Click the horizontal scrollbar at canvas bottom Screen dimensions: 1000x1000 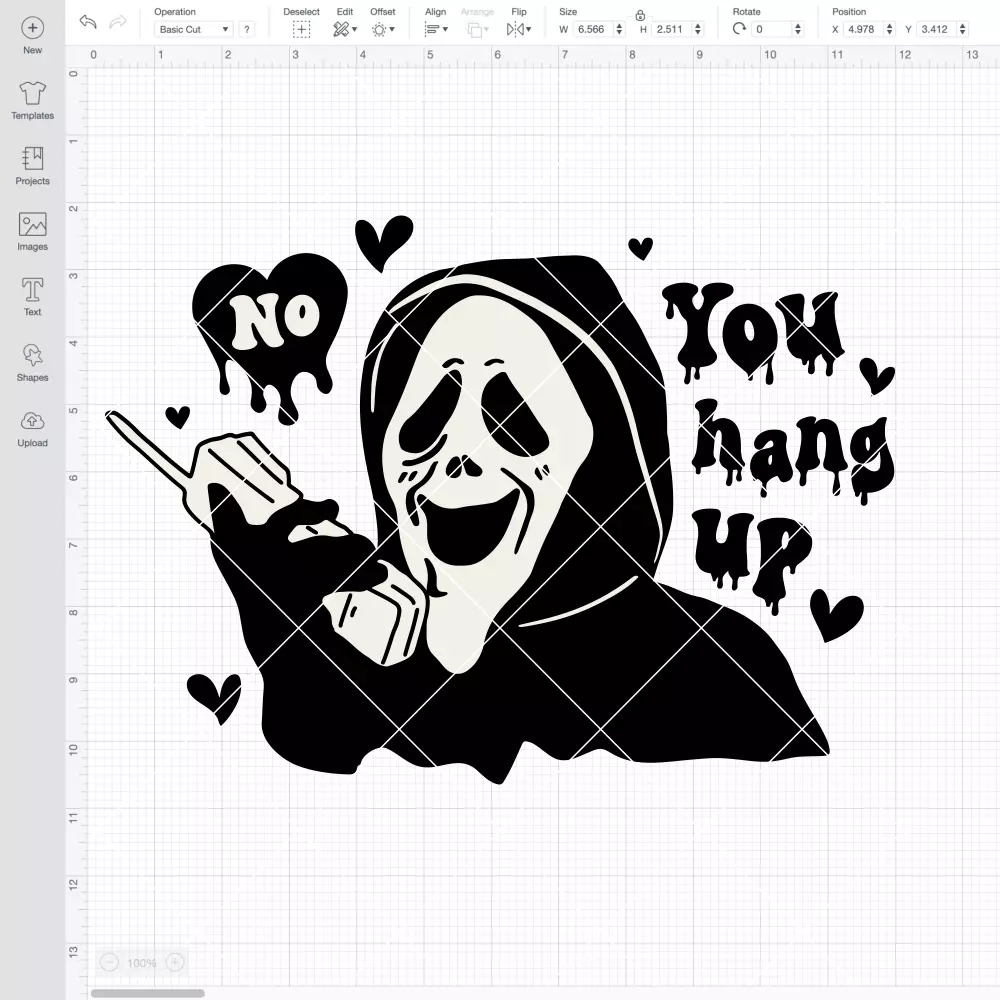click(148, 993)
